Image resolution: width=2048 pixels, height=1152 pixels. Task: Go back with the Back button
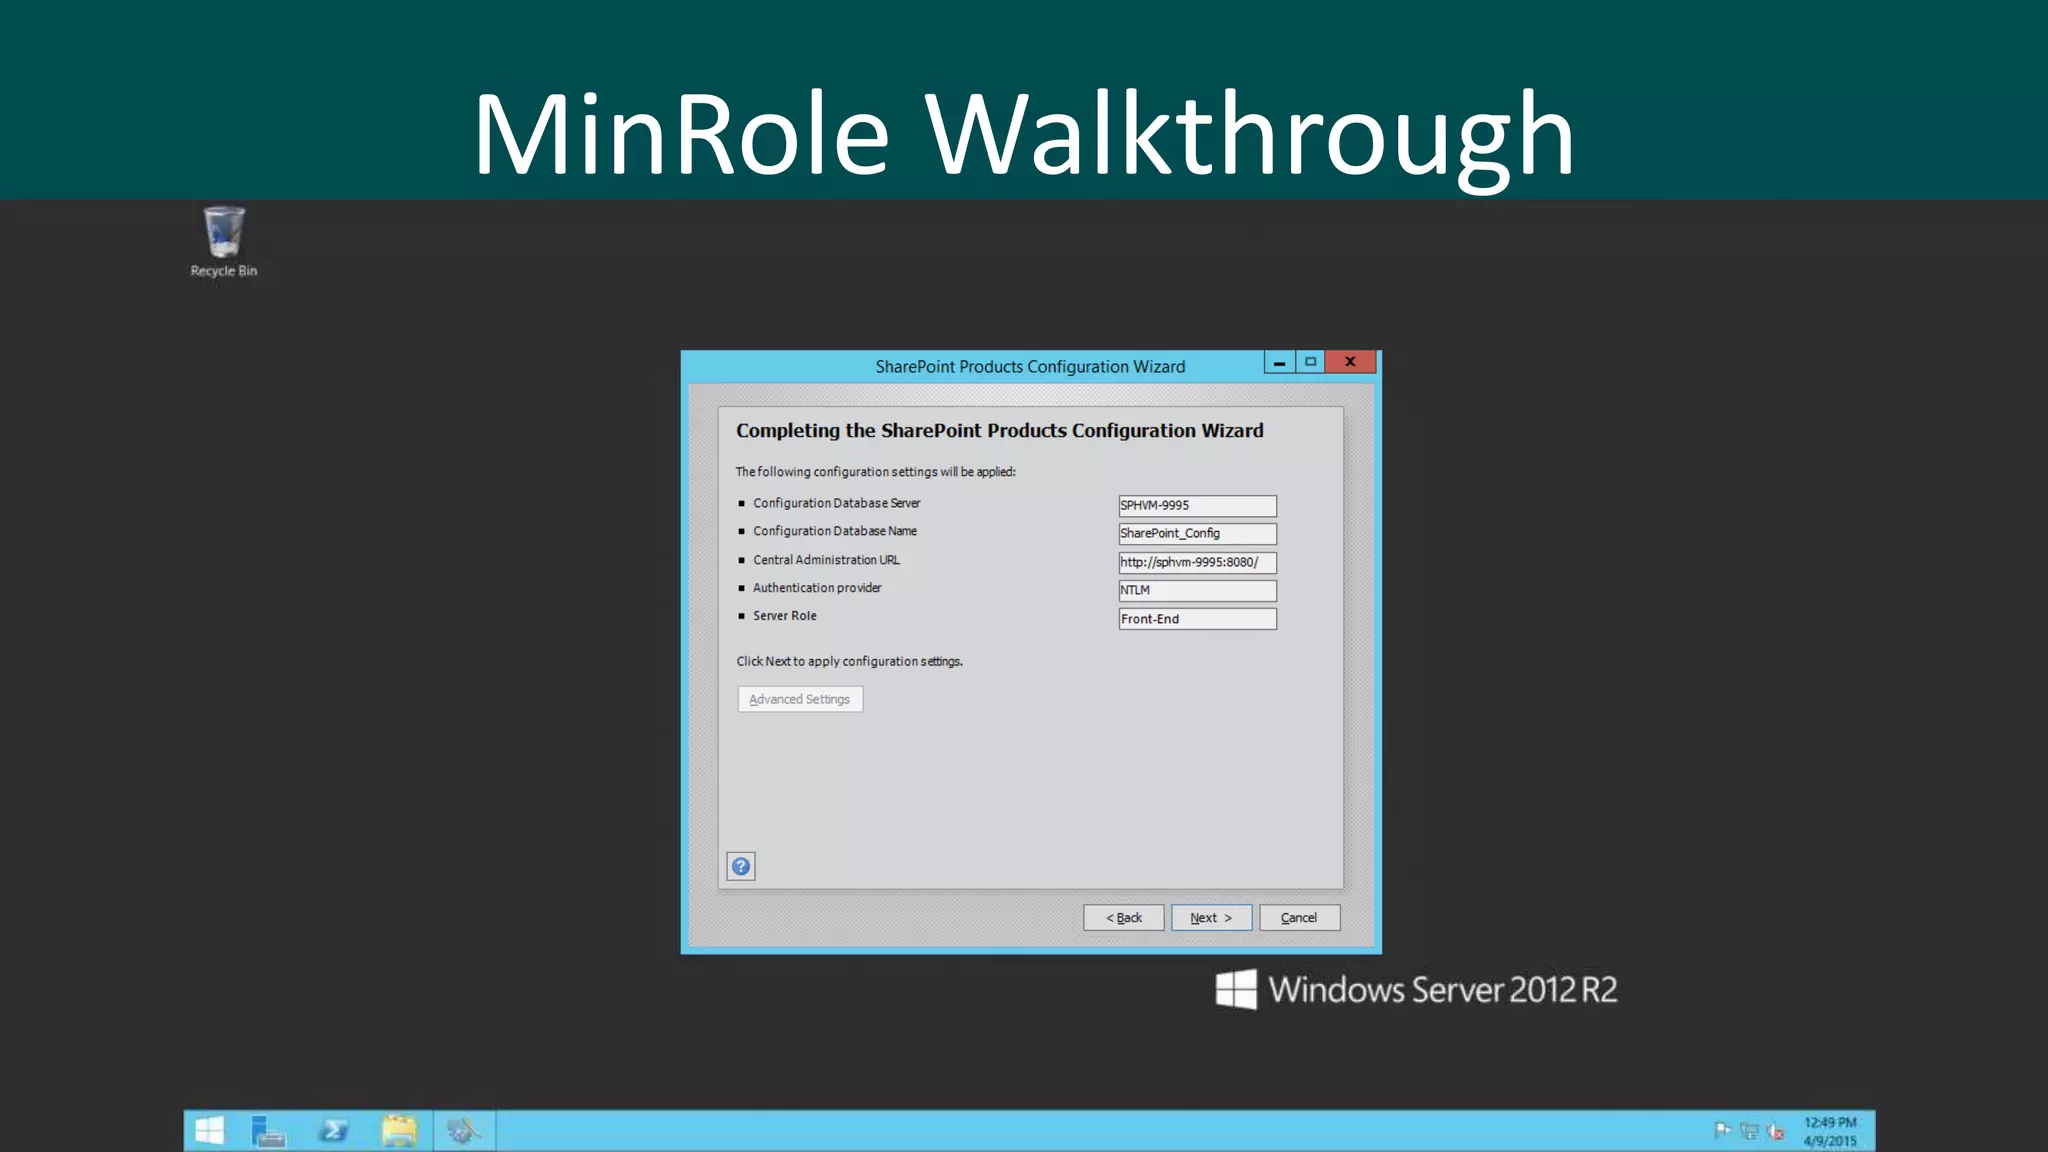(1123, 917)
